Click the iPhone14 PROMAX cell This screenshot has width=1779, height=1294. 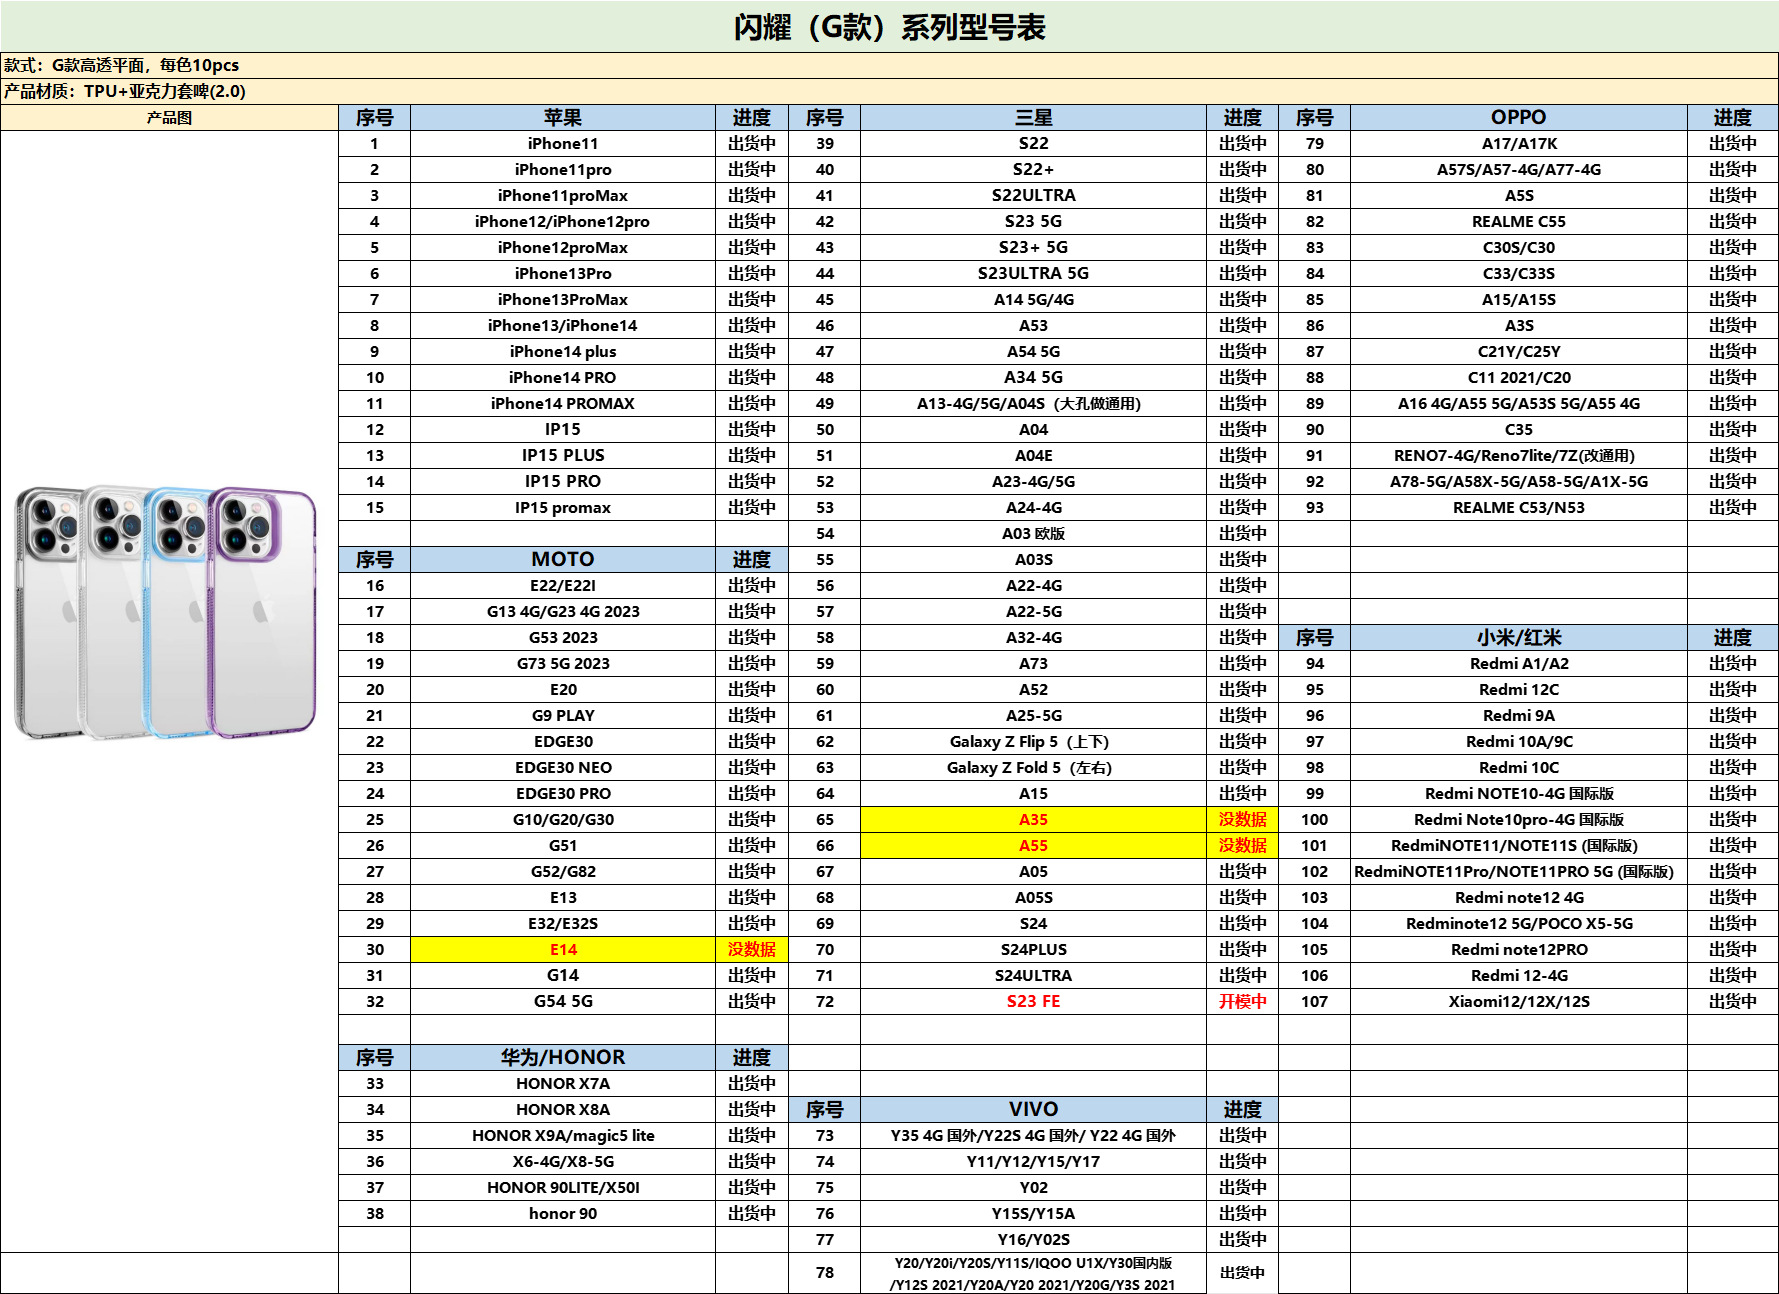click(x=563, y=404)
